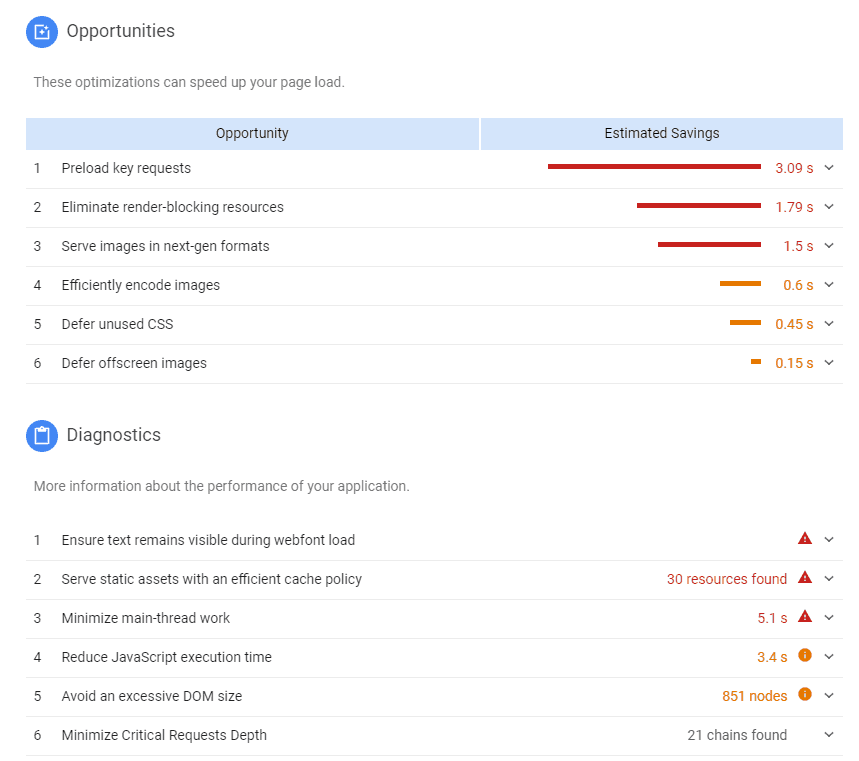
Task: Click Avoid an excessive DOM size title
Action: (151, 696)
